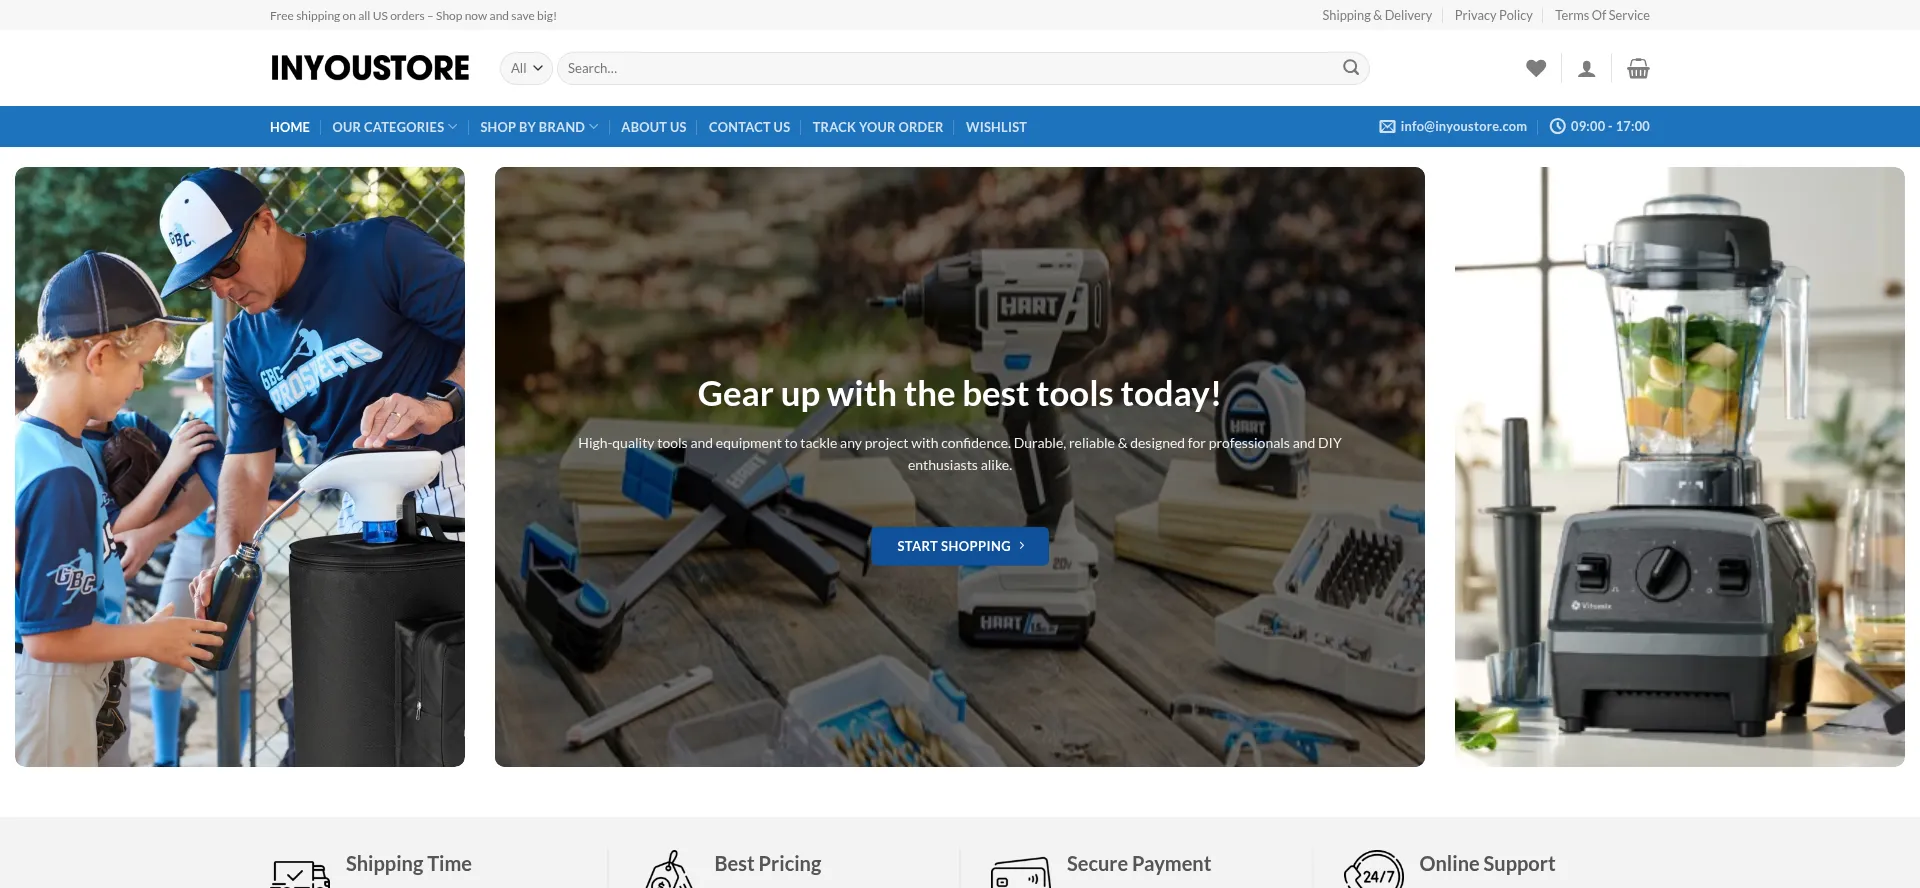The image size is (1920, 888).
Task: Click the clock icon beside 09:00 - 17:00
Action: (x=1557, y=127)
